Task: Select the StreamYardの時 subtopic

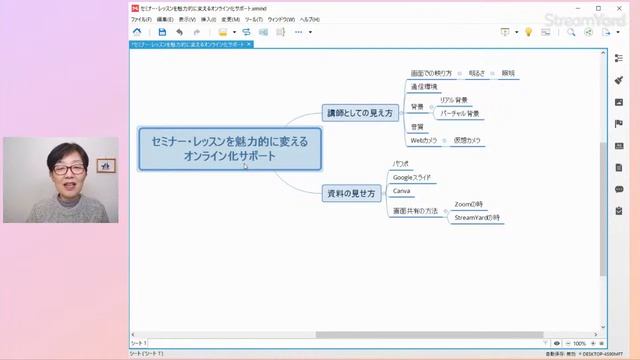Action: tap(477, 218)
